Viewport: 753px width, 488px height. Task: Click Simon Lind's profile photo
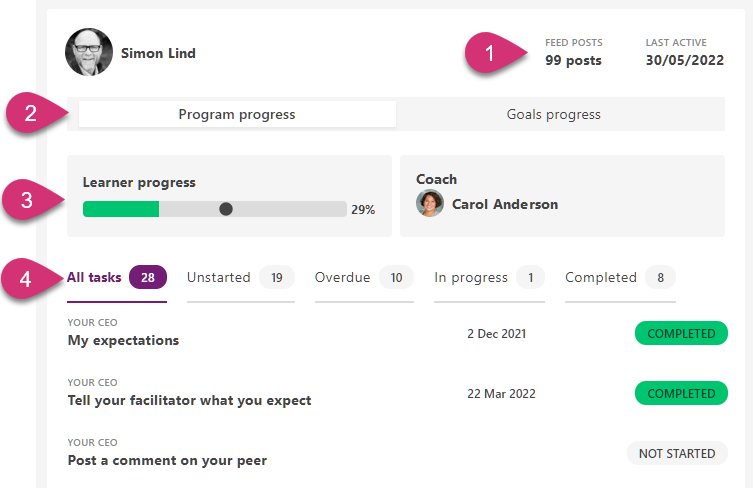pyautogui.click(x=89, y=52)
